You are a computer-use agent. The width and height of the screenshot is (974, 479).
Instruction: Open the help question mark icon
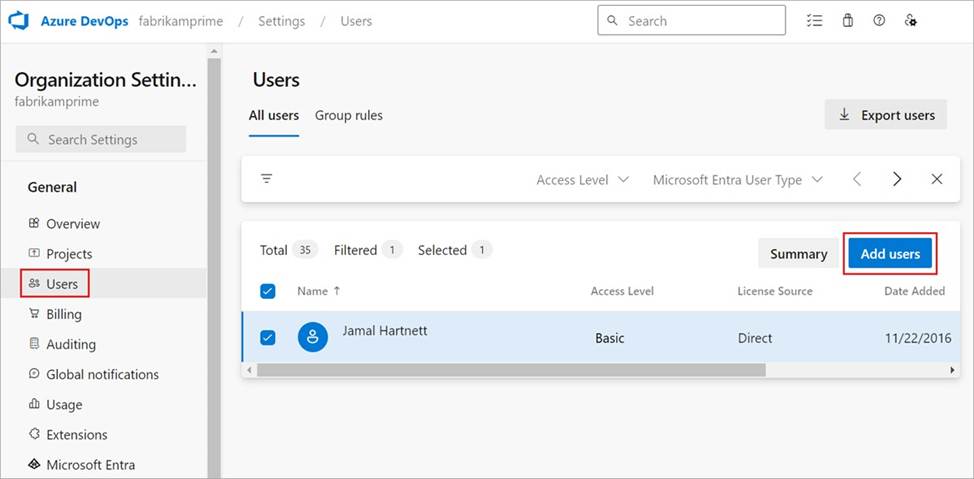(879, 21)
